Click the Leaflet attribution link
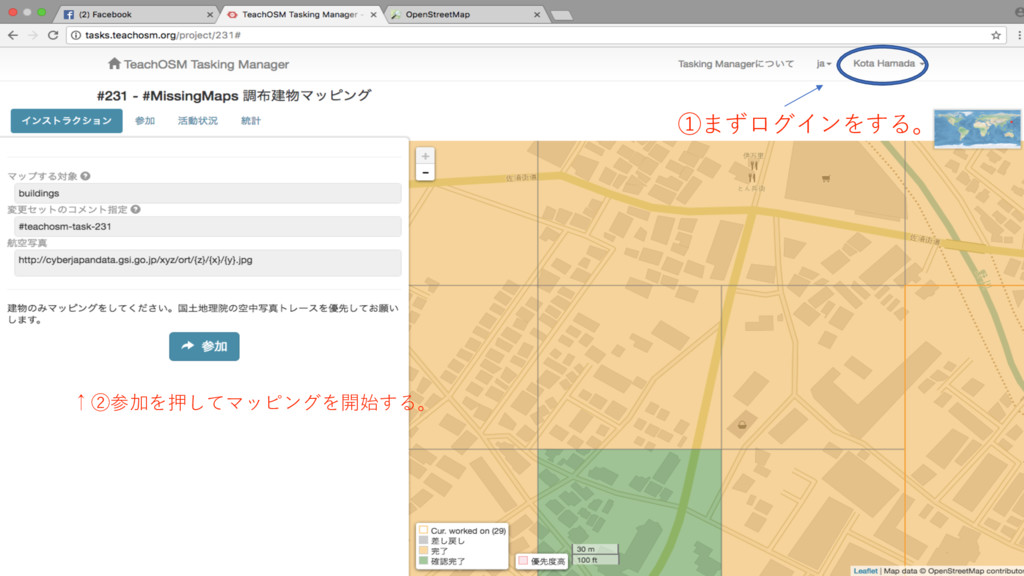This screenshot has width=1024, height=576. tap(865, 571)
